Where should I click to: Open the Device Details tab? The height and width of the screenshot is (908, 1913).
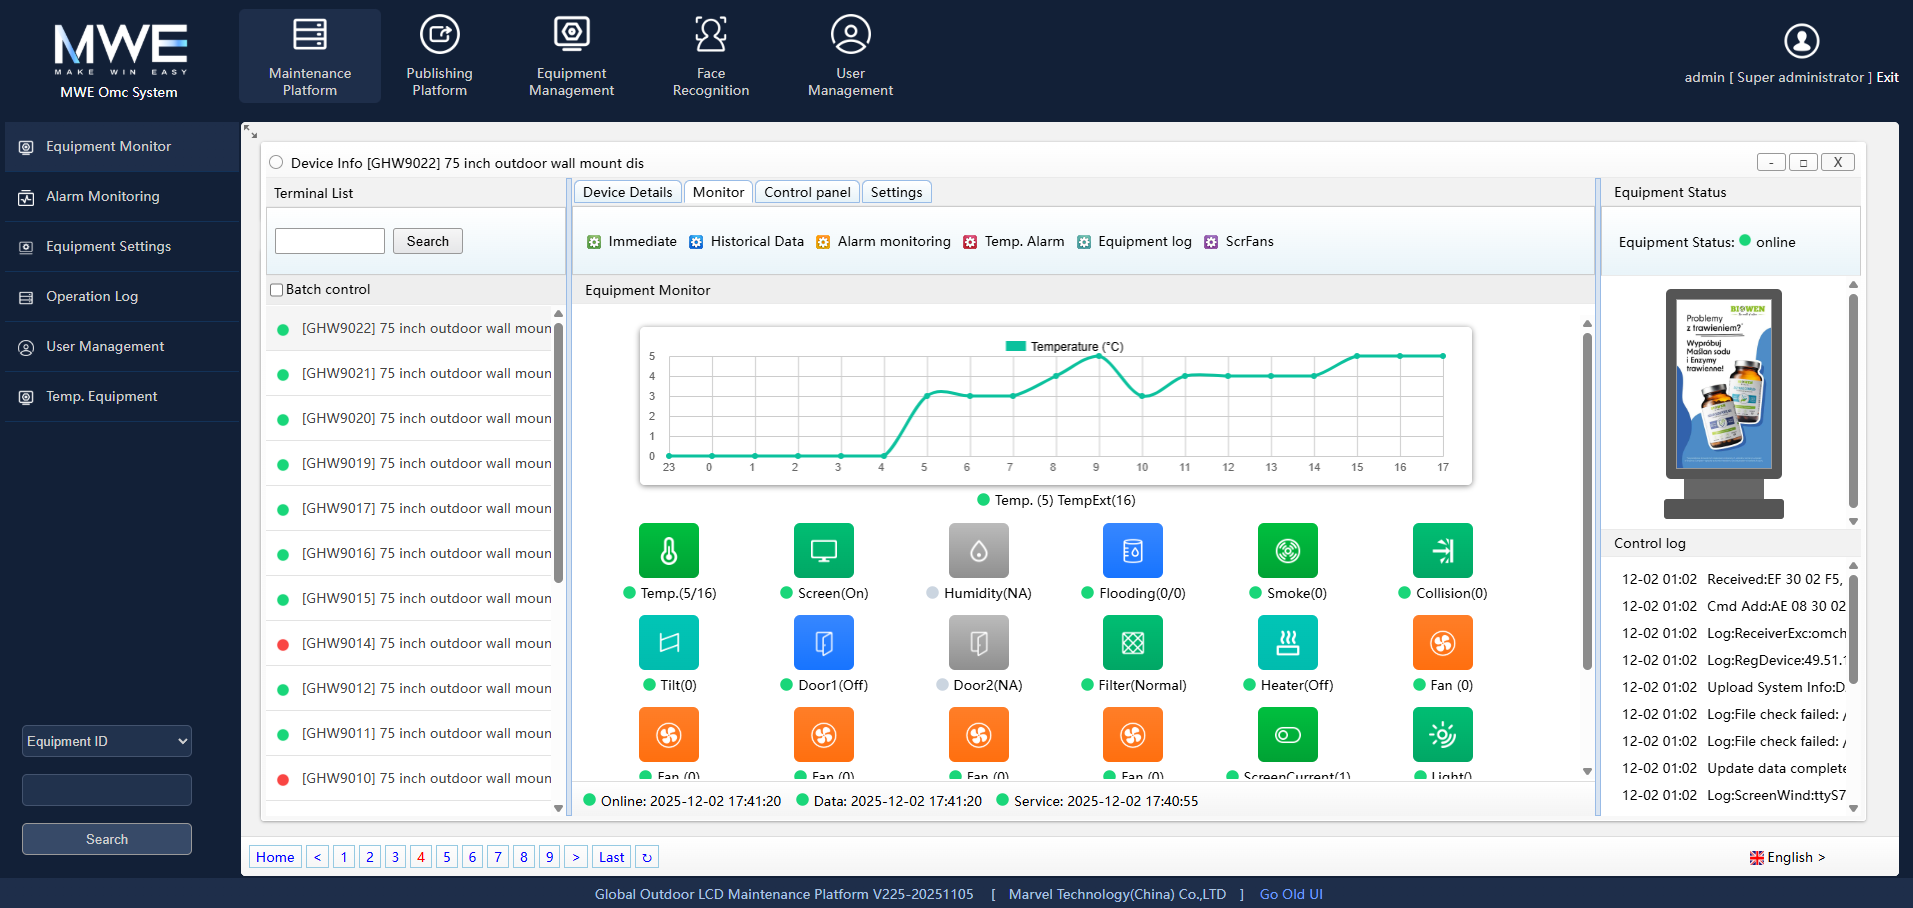(627, 191)
